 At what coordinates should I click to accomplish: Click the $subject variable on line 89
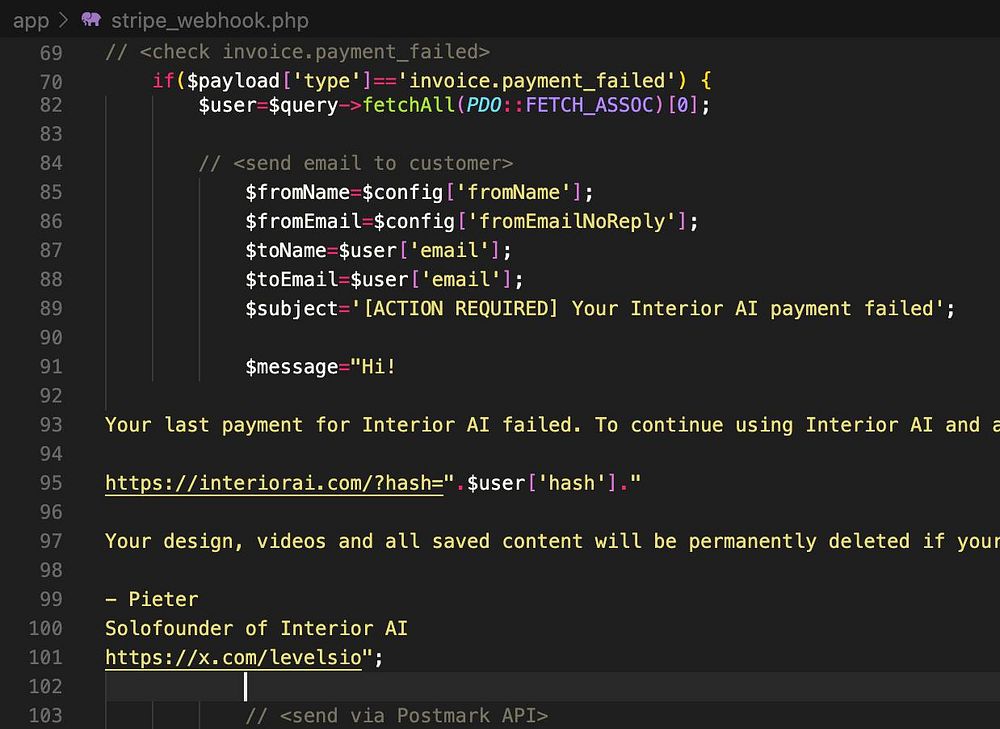tap(291, 309)
